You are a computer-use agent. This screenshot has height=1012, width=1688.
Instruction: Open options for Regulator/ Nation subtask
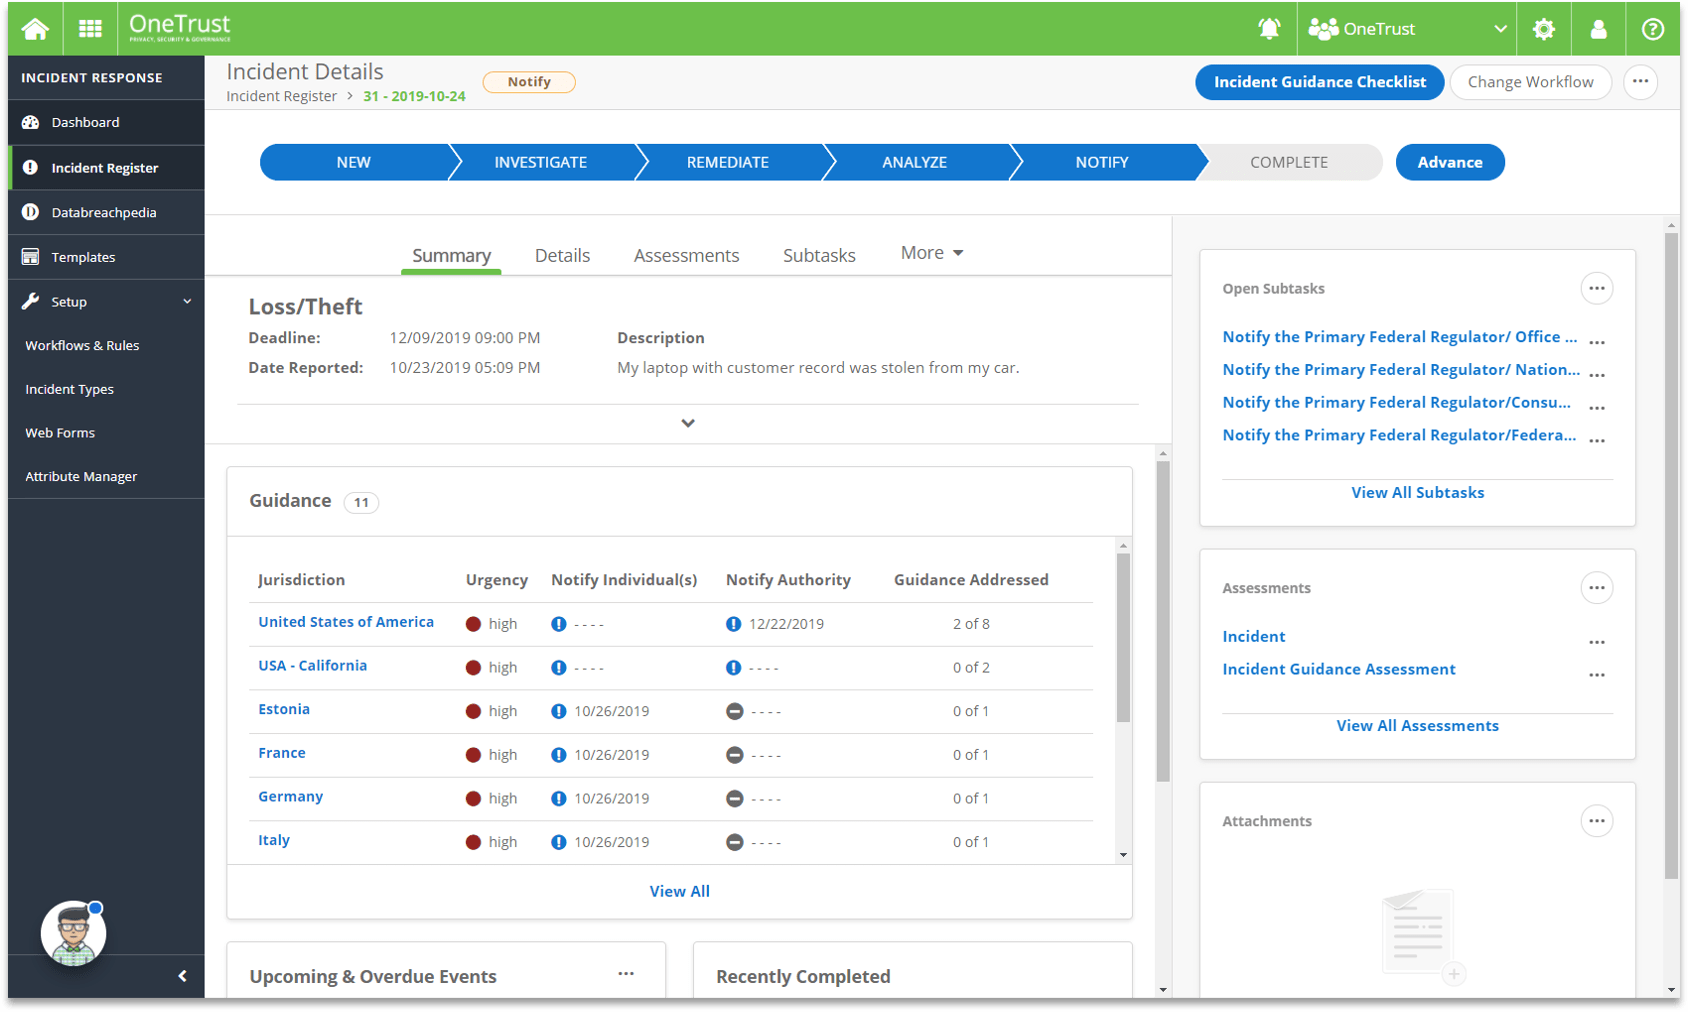point(1597,375)
